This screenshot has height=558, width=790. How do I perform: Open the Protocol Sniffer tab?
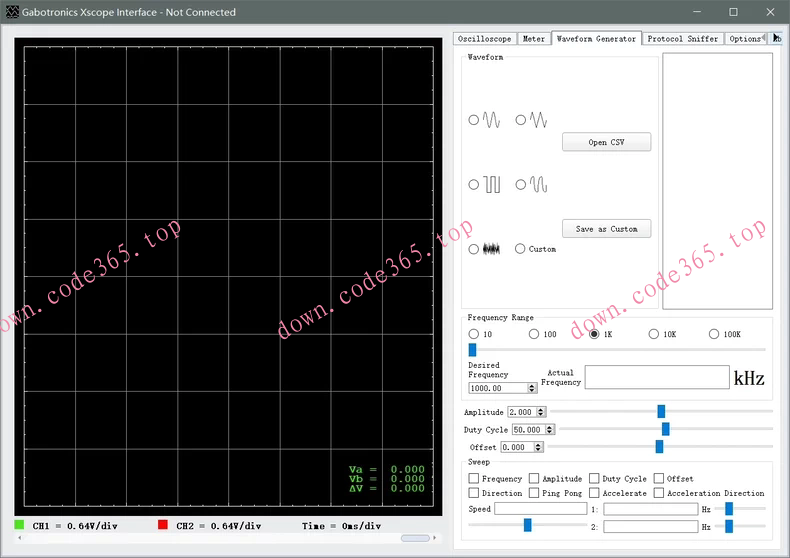point(682,39)
